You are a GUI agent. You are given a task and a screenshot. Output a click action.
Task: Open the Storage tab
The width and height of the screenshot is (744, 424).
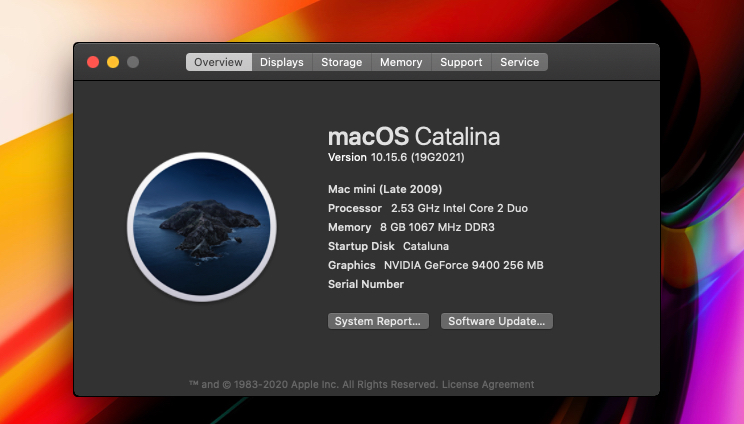(342, 62)
